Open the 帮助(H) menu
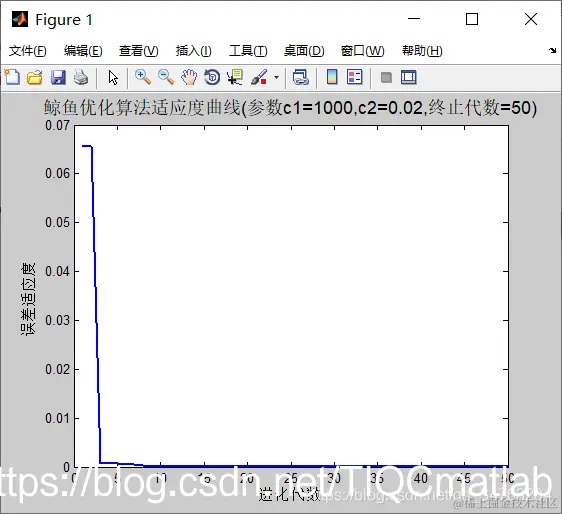Image resolution: width=562 pixels, height=514 pixels. (x=422, y=51)
